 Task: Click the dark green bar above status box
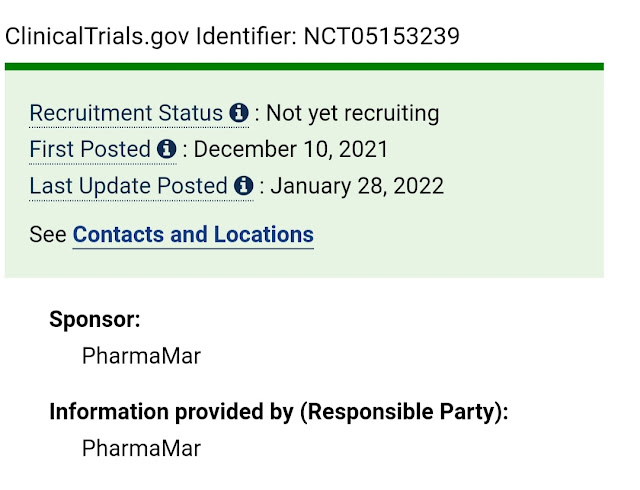304,66
